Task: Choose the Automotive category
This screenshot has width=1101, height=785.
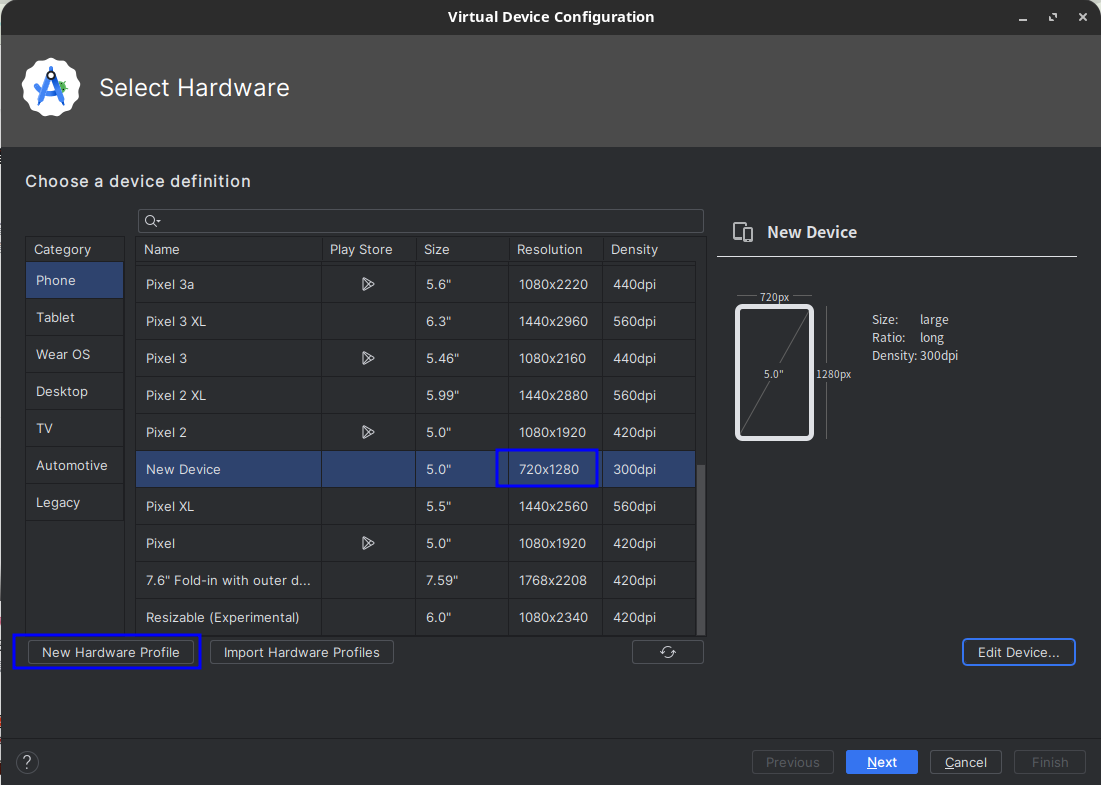Action: coord(71,465)
